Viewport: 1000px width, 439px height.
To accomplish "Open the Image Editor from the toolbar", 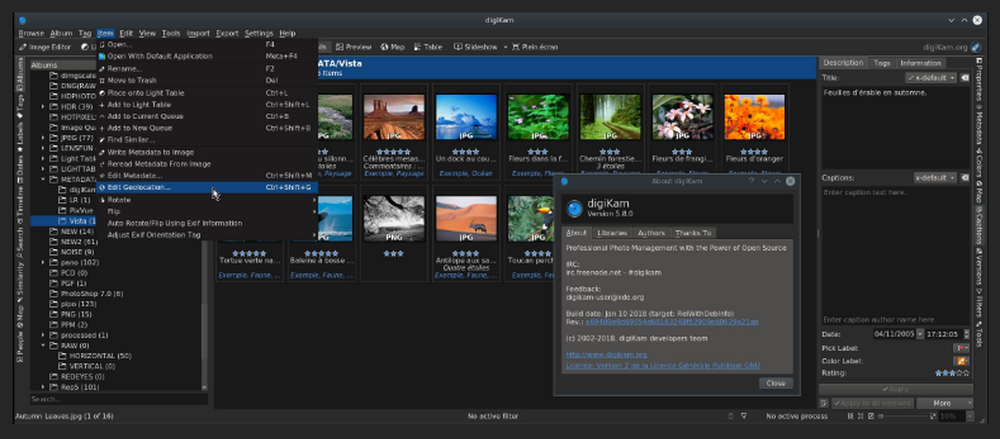I will (x=45, y=47).
